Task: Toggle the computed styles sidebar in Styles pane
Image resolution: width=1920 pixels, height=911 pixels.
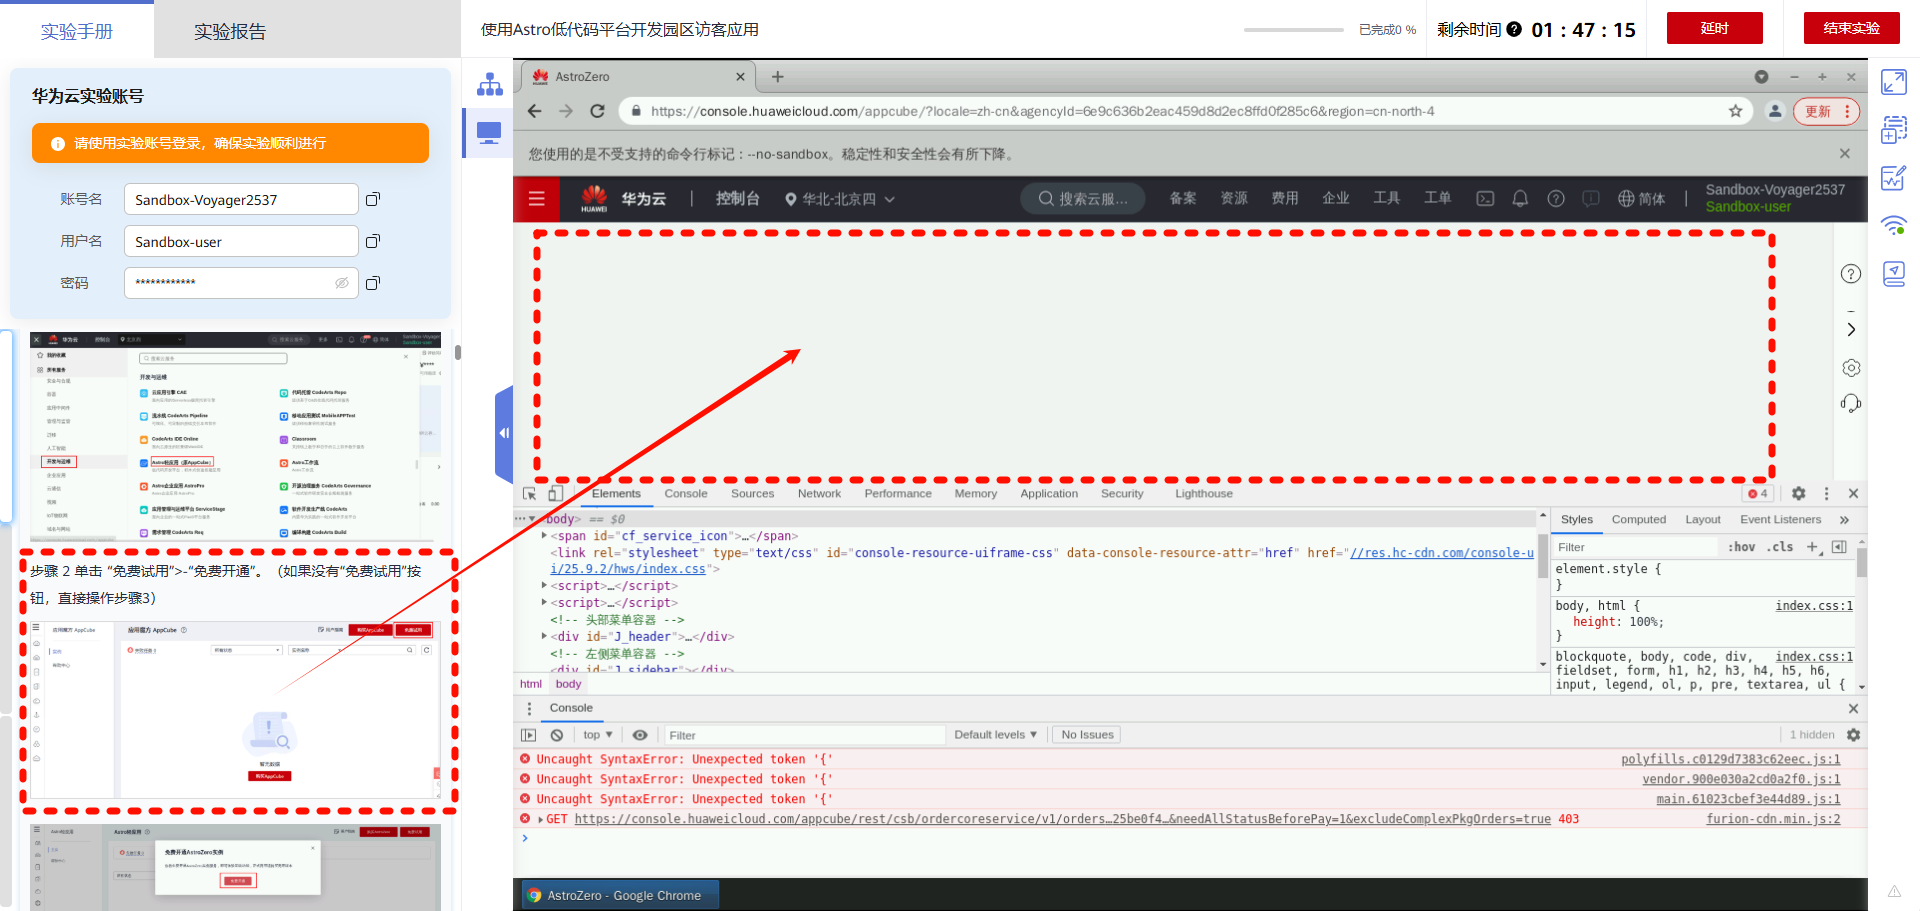Action: (1839, 547)
